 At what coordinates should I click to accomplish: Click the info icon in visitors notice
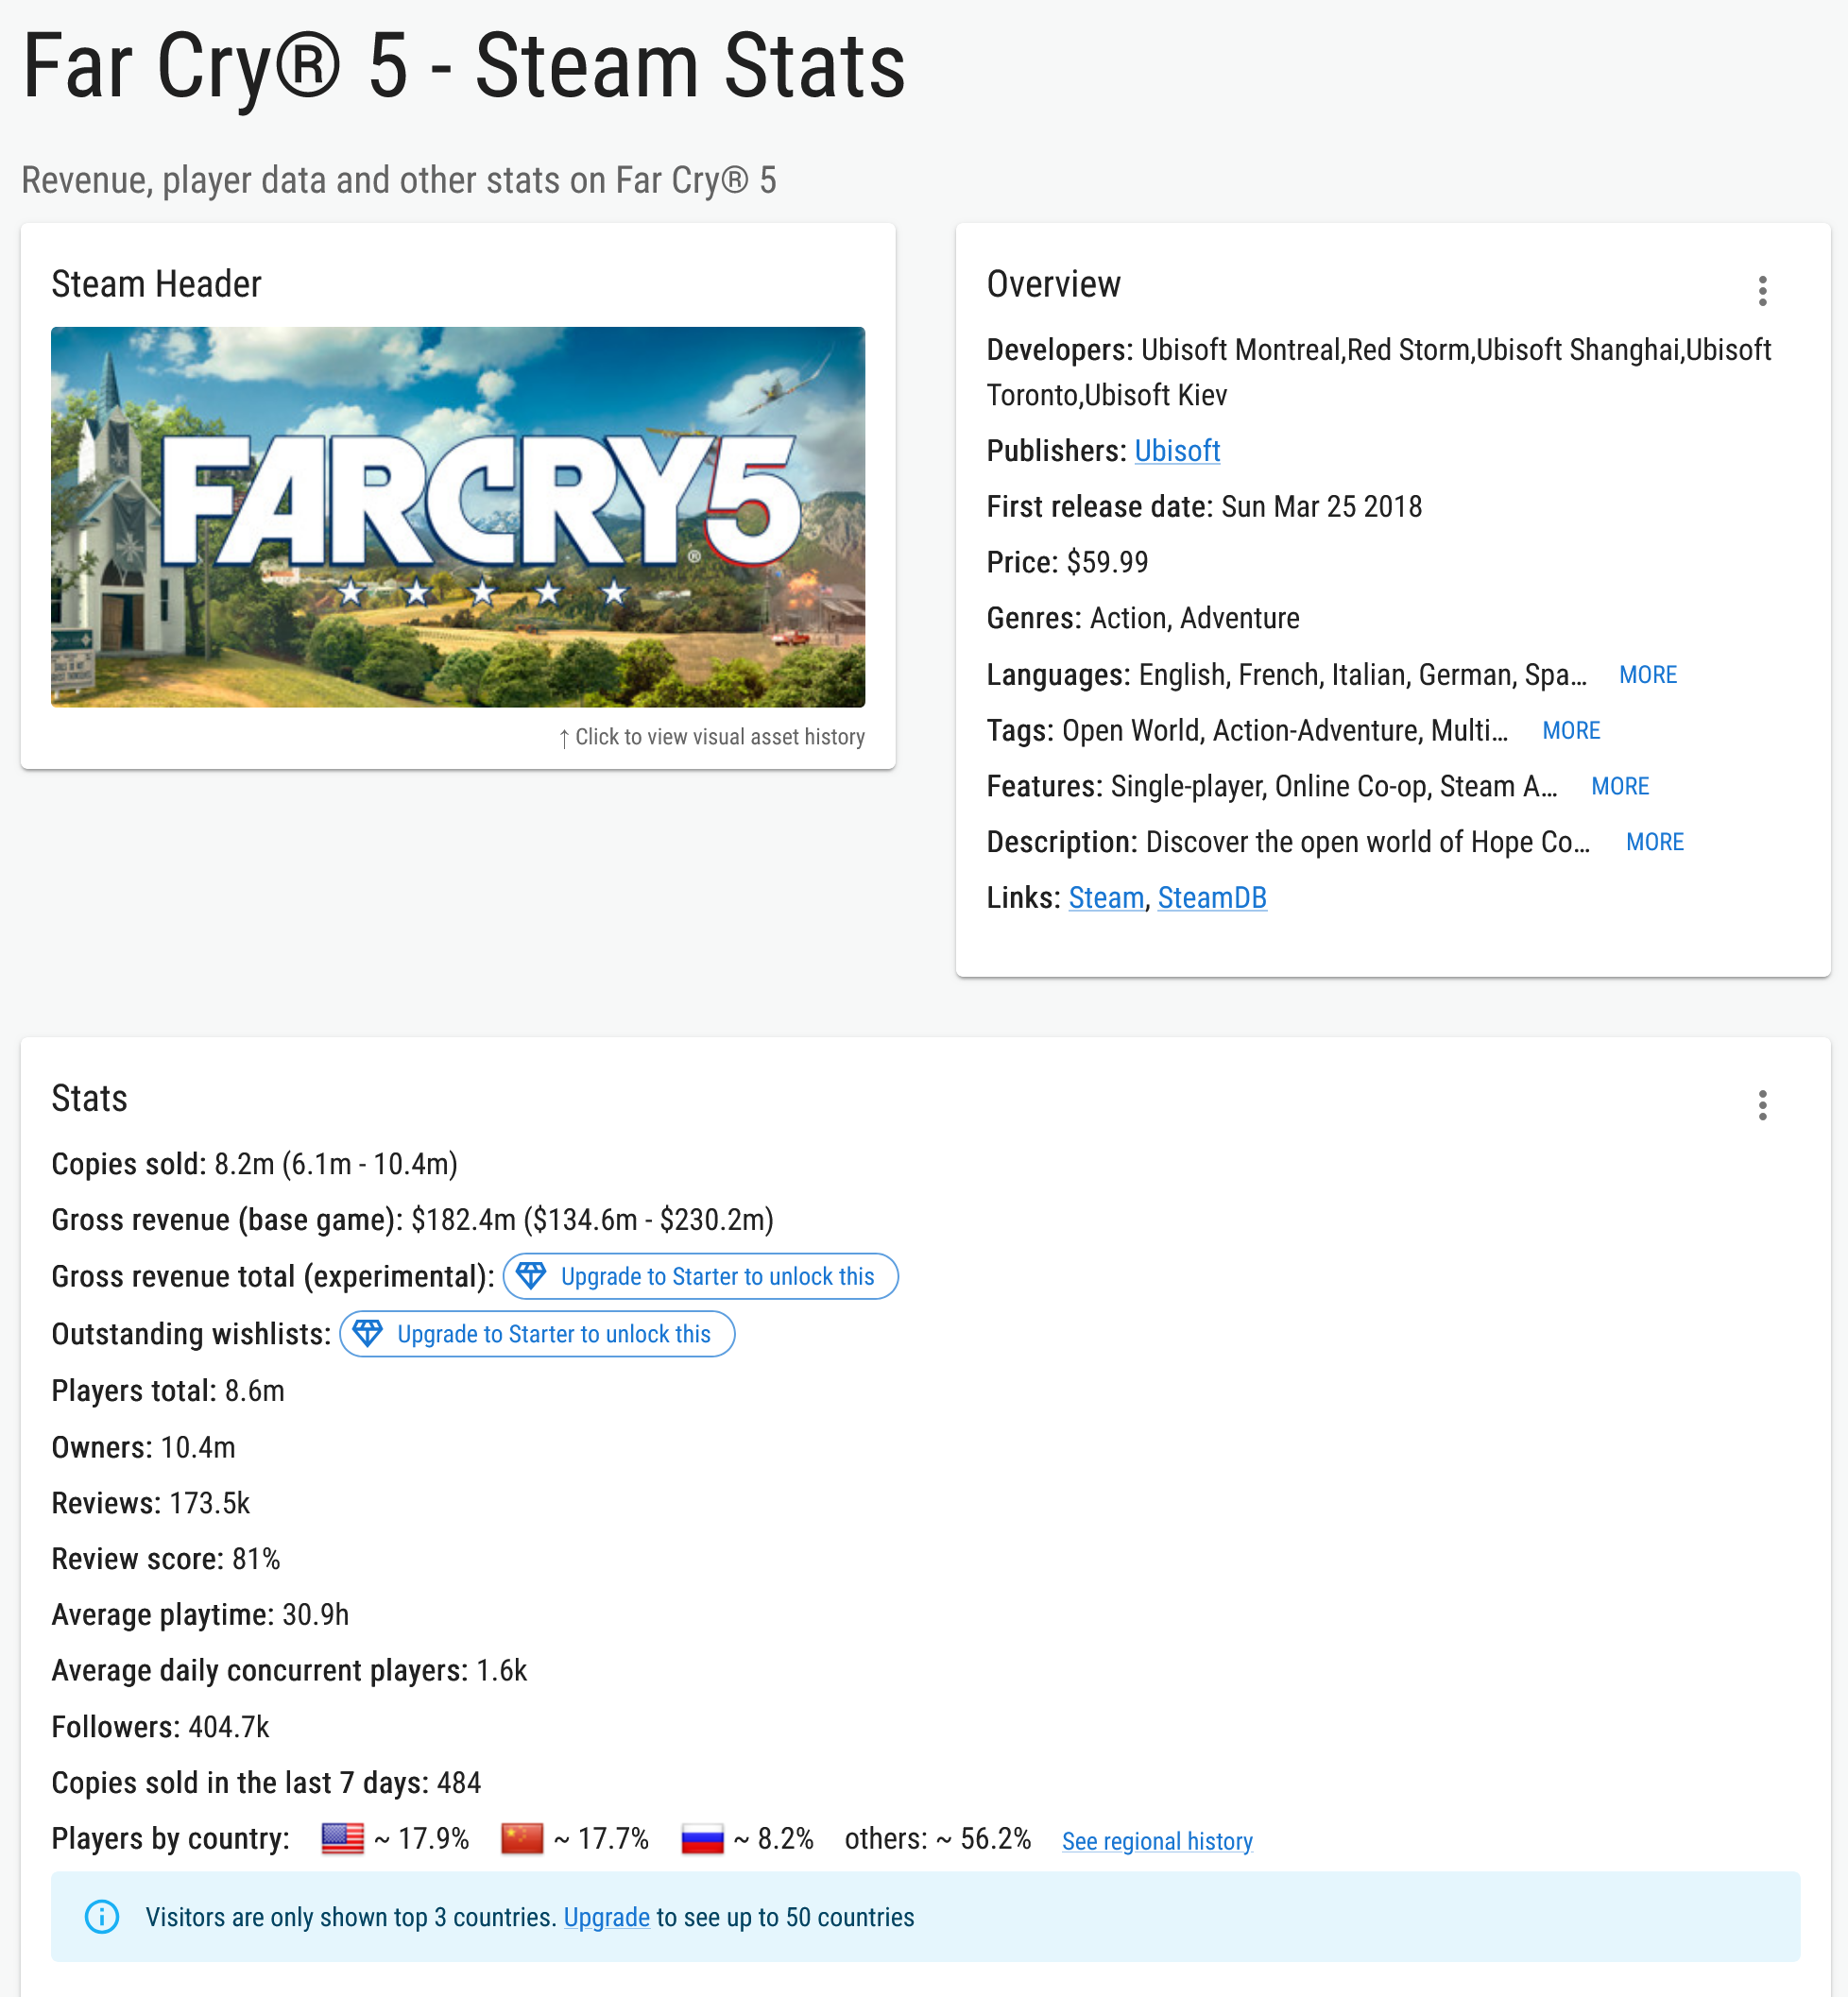click(102, 1916)
